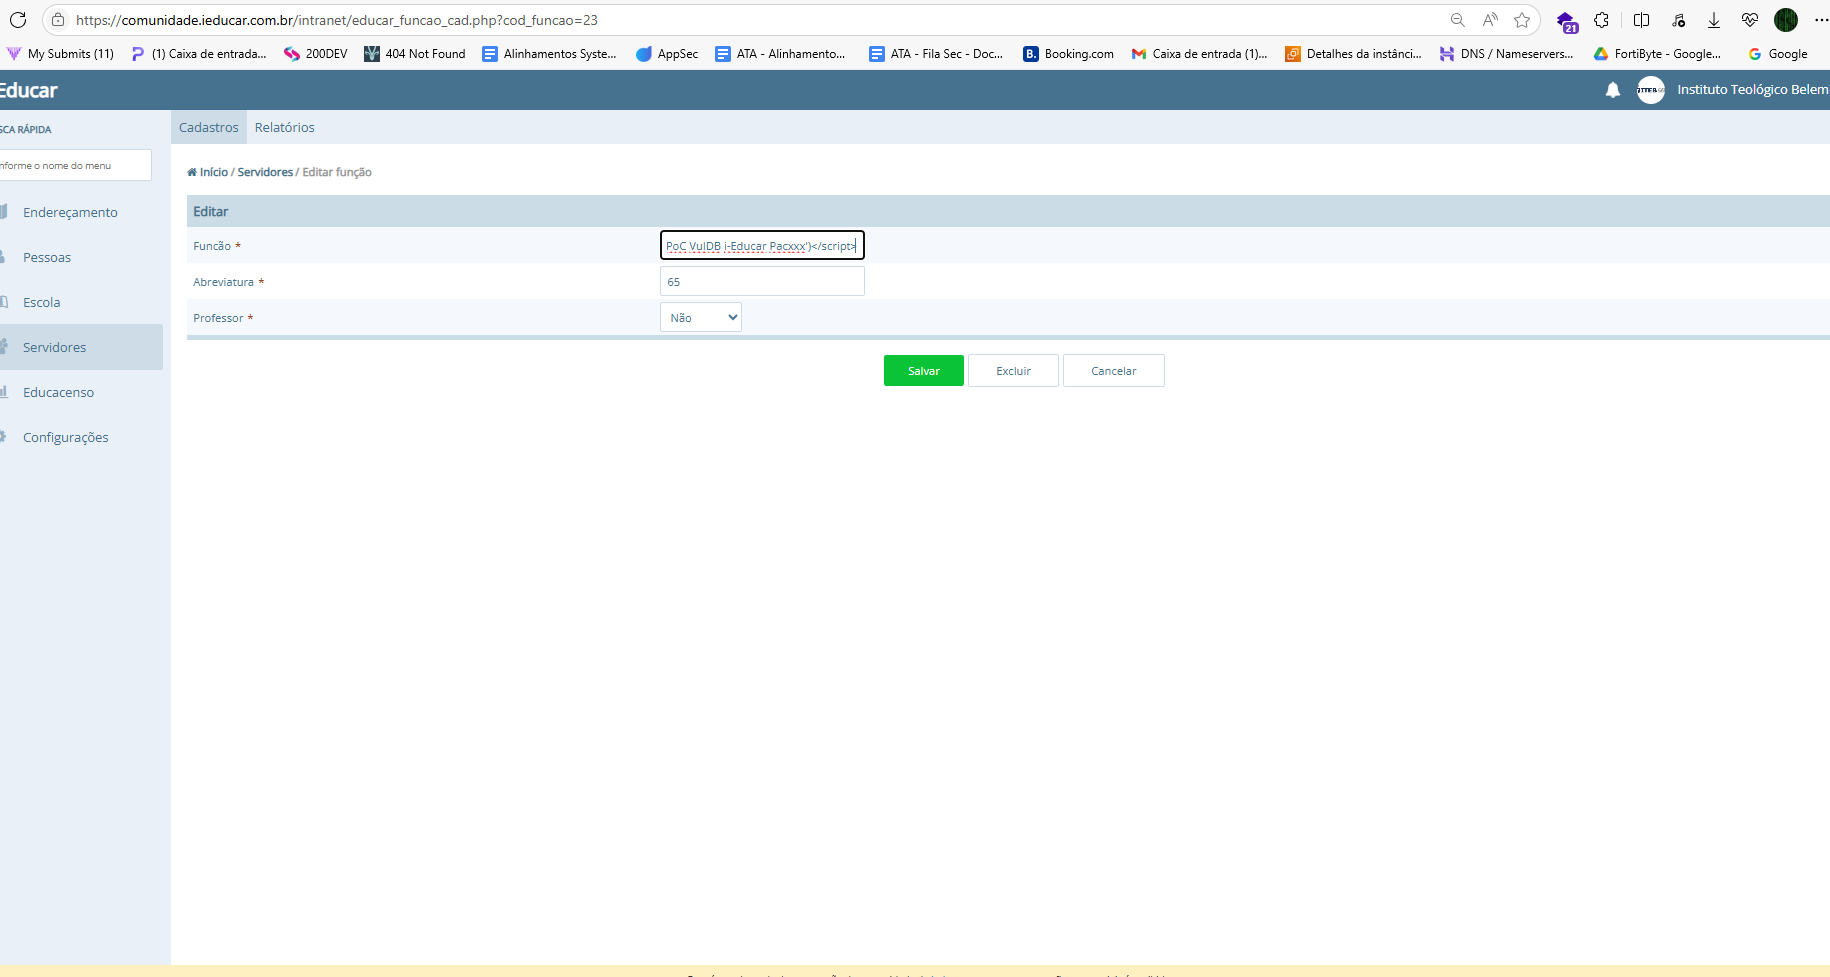Open the Read aloud icon
This screenshot has width=1830, height=977.
1490,20
